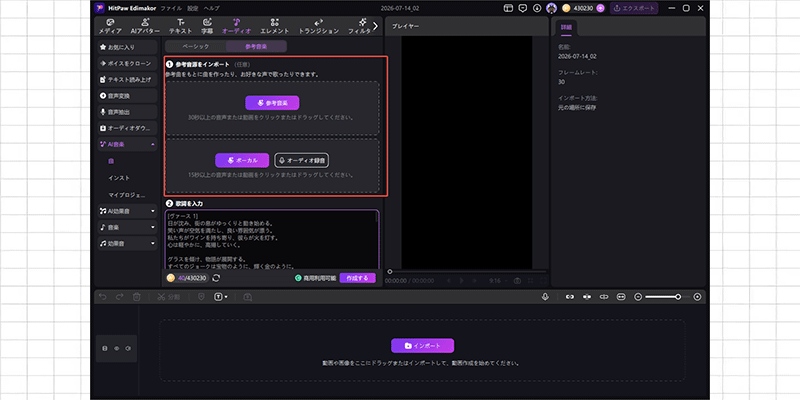The height and width of the screenshot is (400, 800).
Task: Click the timeline microphone voiceover icon
Action: [545, 296]
